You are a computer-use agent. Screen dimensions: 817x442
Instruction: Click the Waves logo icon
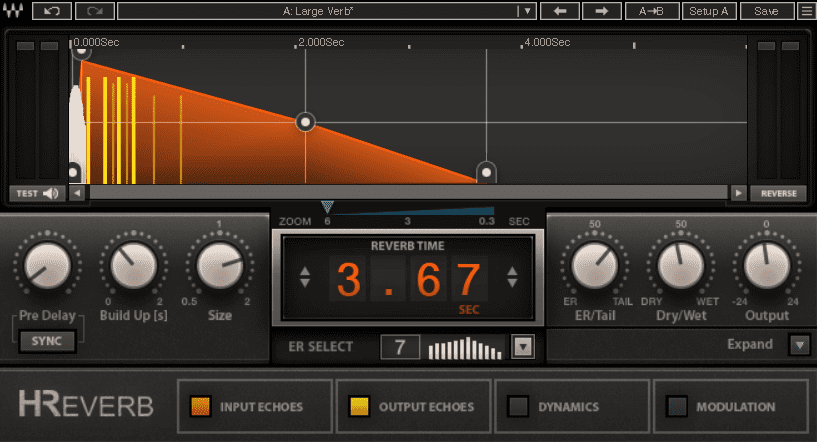(x=13, y=11)
